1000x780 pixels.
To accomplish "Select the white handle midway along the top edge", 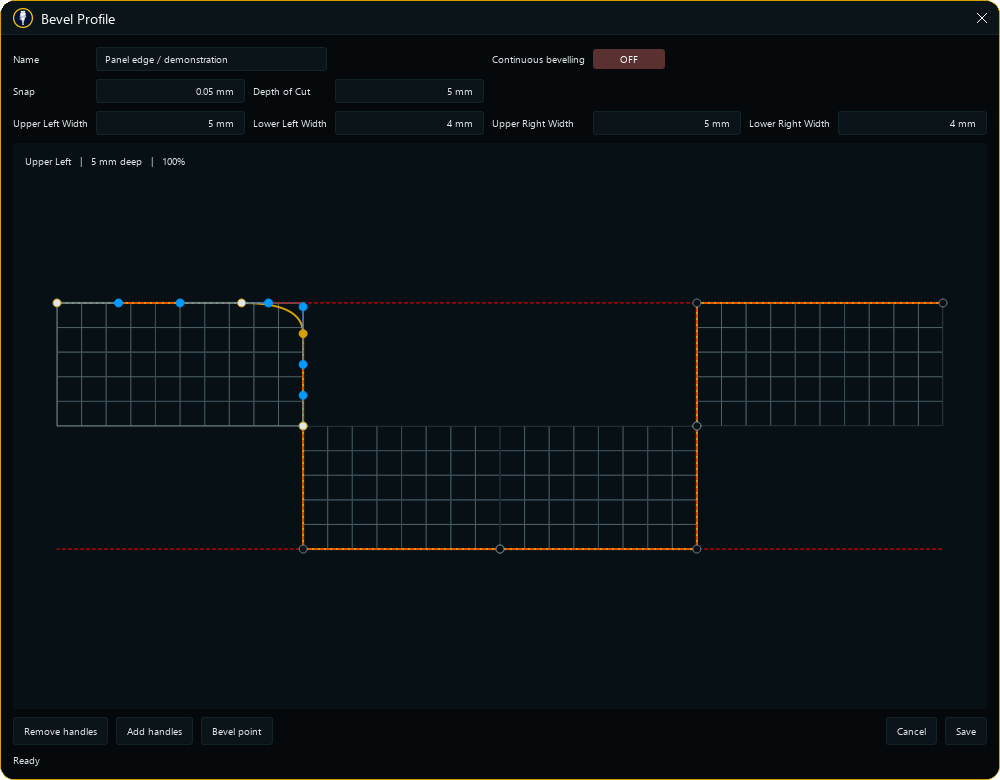I will click(241, 303).
